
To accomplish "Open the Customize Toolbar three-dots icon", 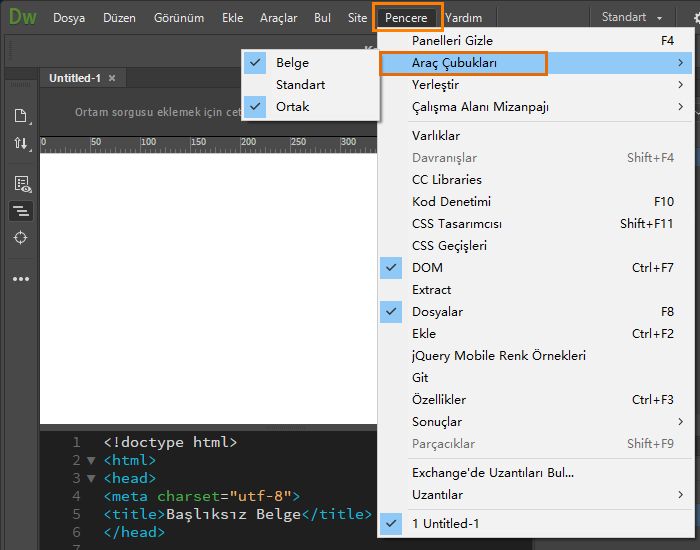I will (x=20, y=279).
